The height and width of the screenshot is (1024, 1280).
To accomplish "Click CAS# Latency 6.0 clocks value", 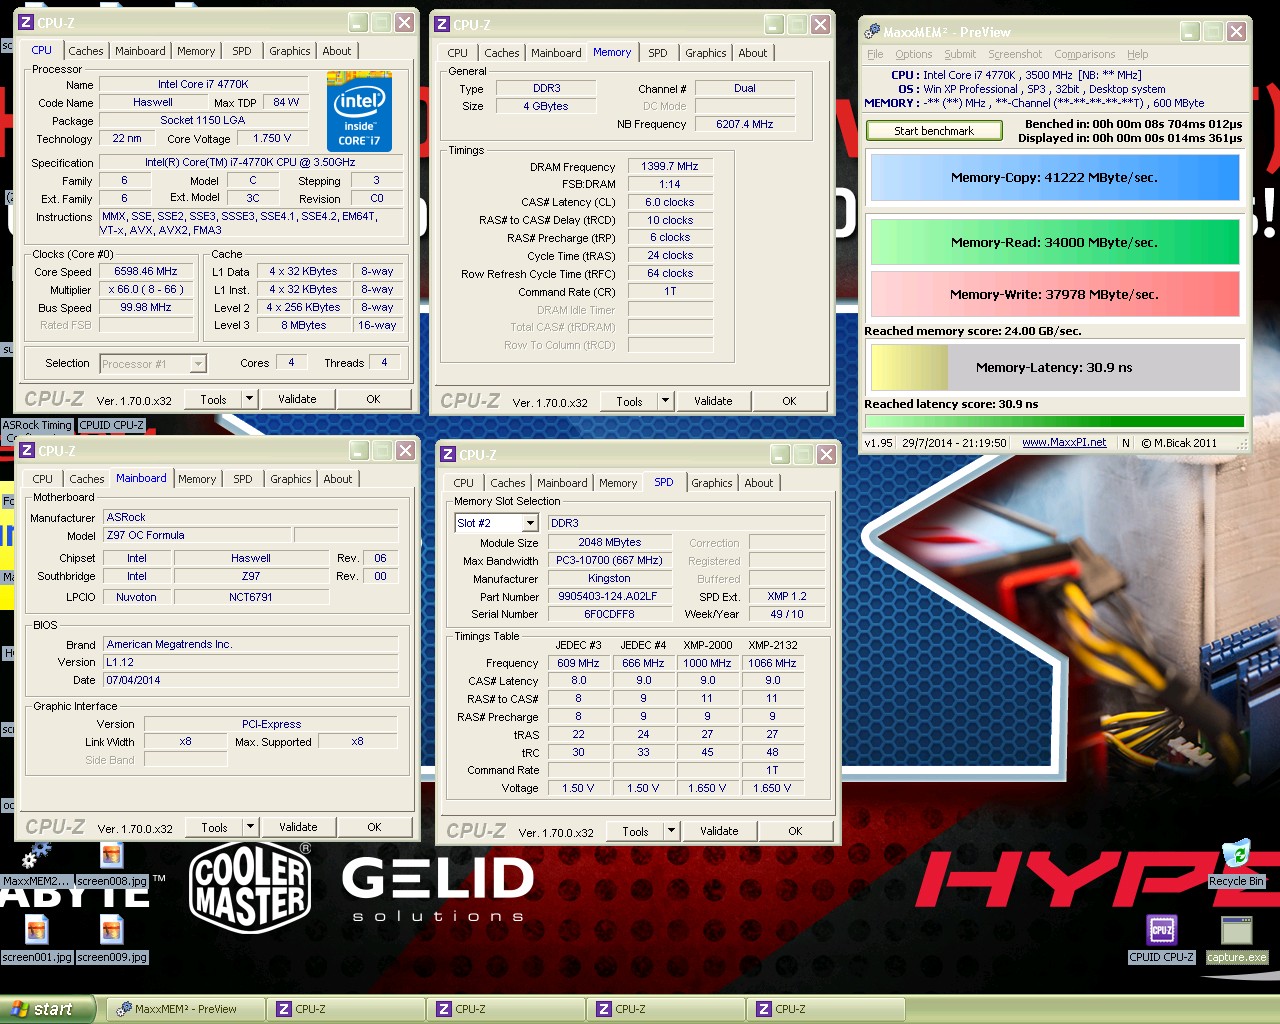I will click(670, 202).
